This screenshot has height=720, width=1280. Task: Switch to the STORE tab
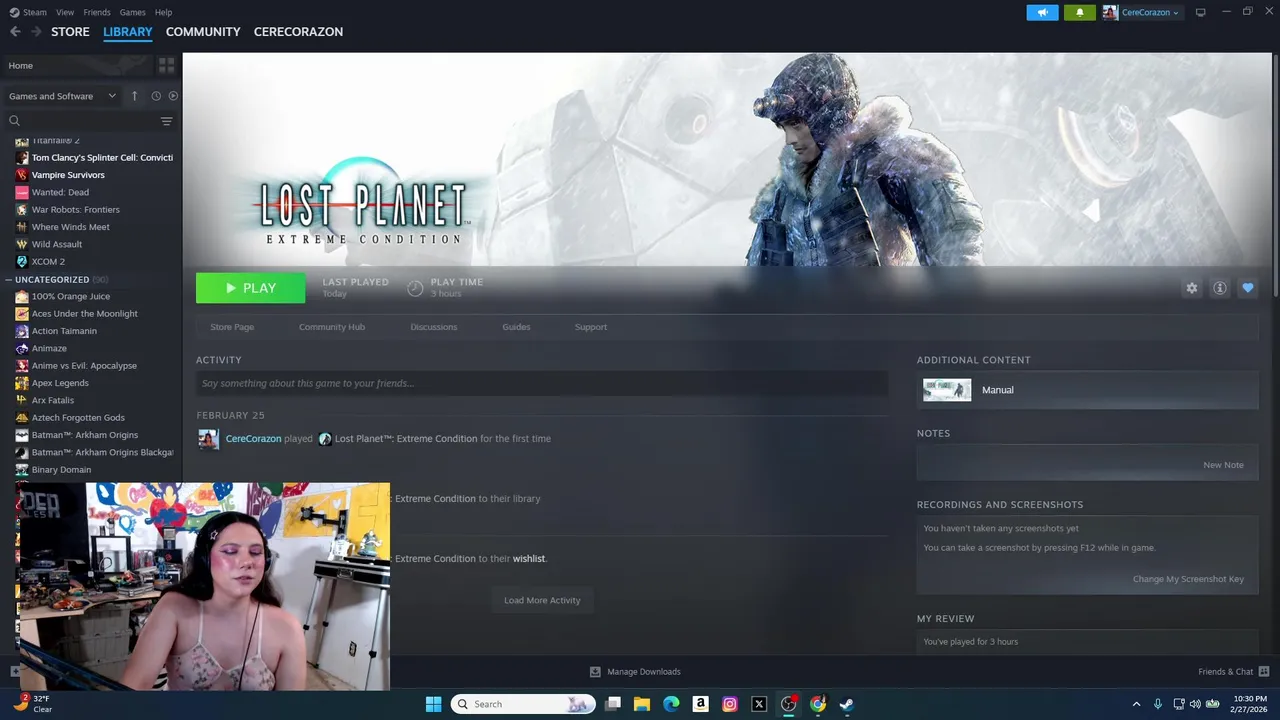[x=70, y=32]
